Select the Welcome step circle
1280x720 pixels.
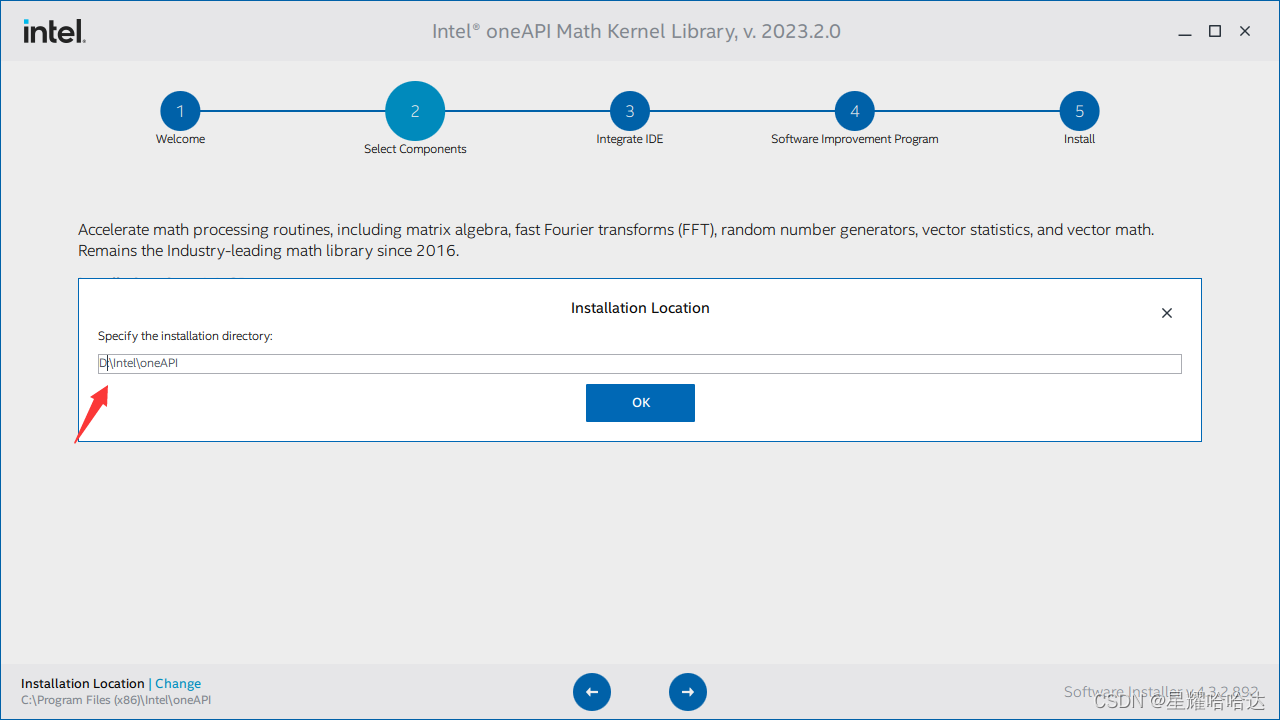[180, 111]
